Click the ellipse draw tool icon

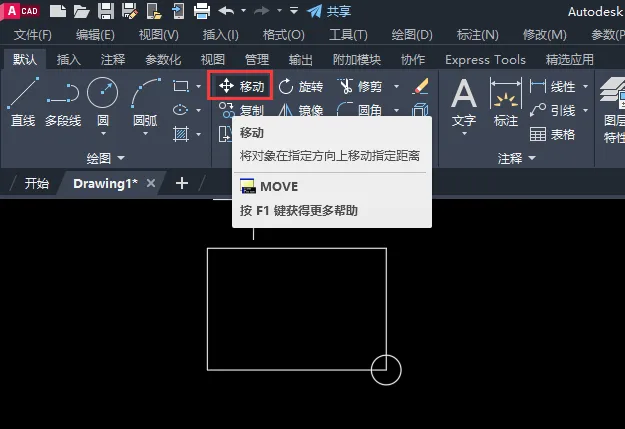tap(181, 110)
